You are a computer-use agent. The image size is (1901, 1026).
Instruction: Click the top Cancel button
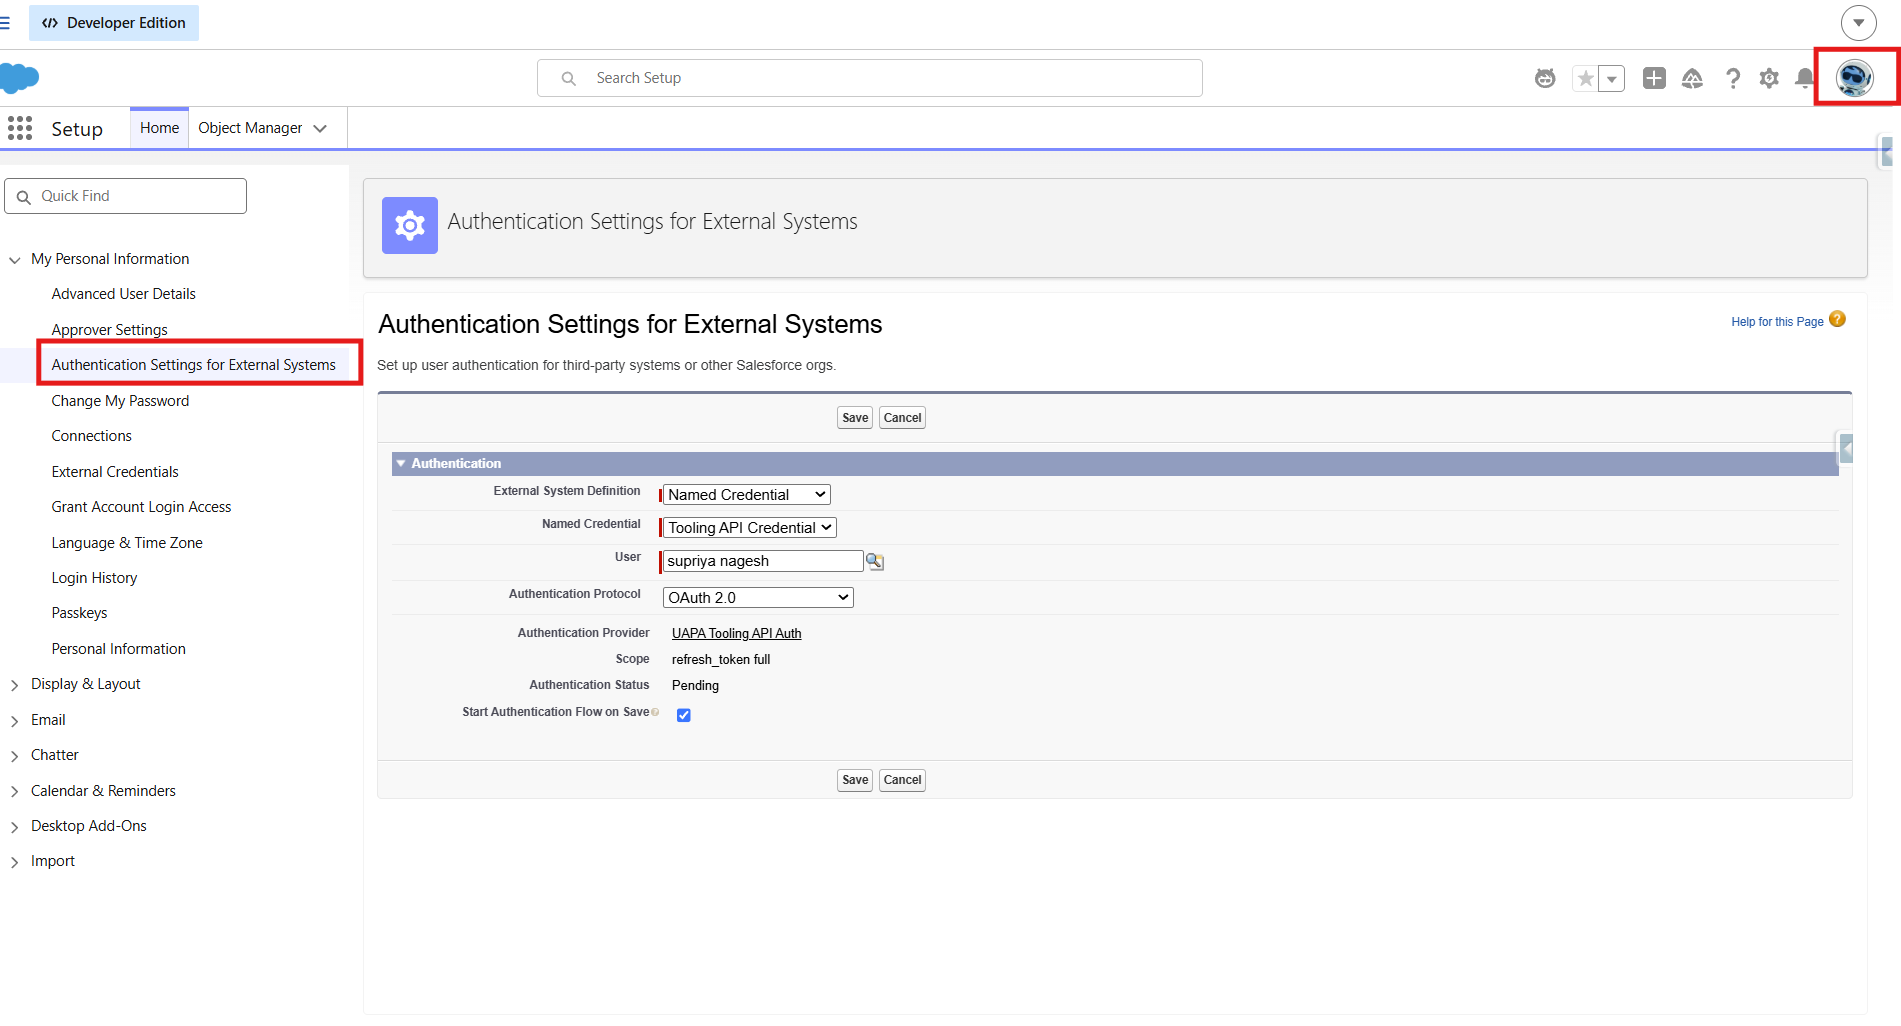pos(902,418)
